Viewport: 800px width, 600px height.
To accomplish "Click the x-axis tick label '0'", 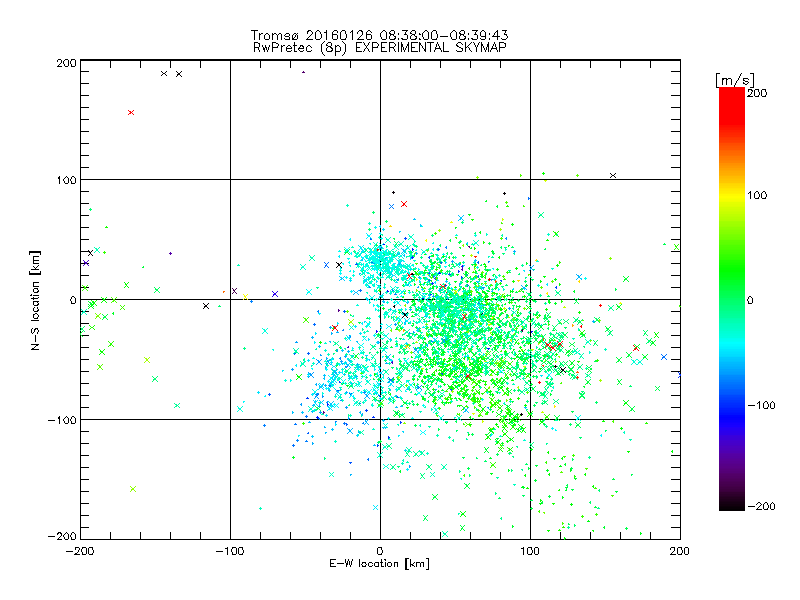I will [380, 551].
